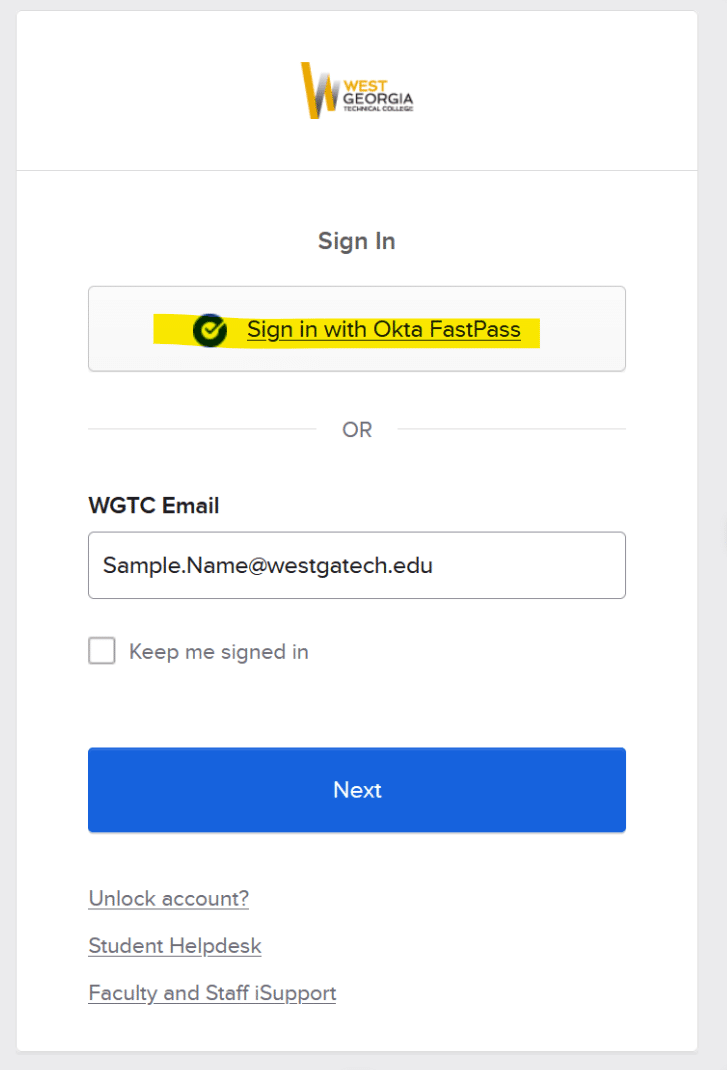Screen dimensions: 727x1070
Task: Open the Sign In header area
Action: [357, 240]
